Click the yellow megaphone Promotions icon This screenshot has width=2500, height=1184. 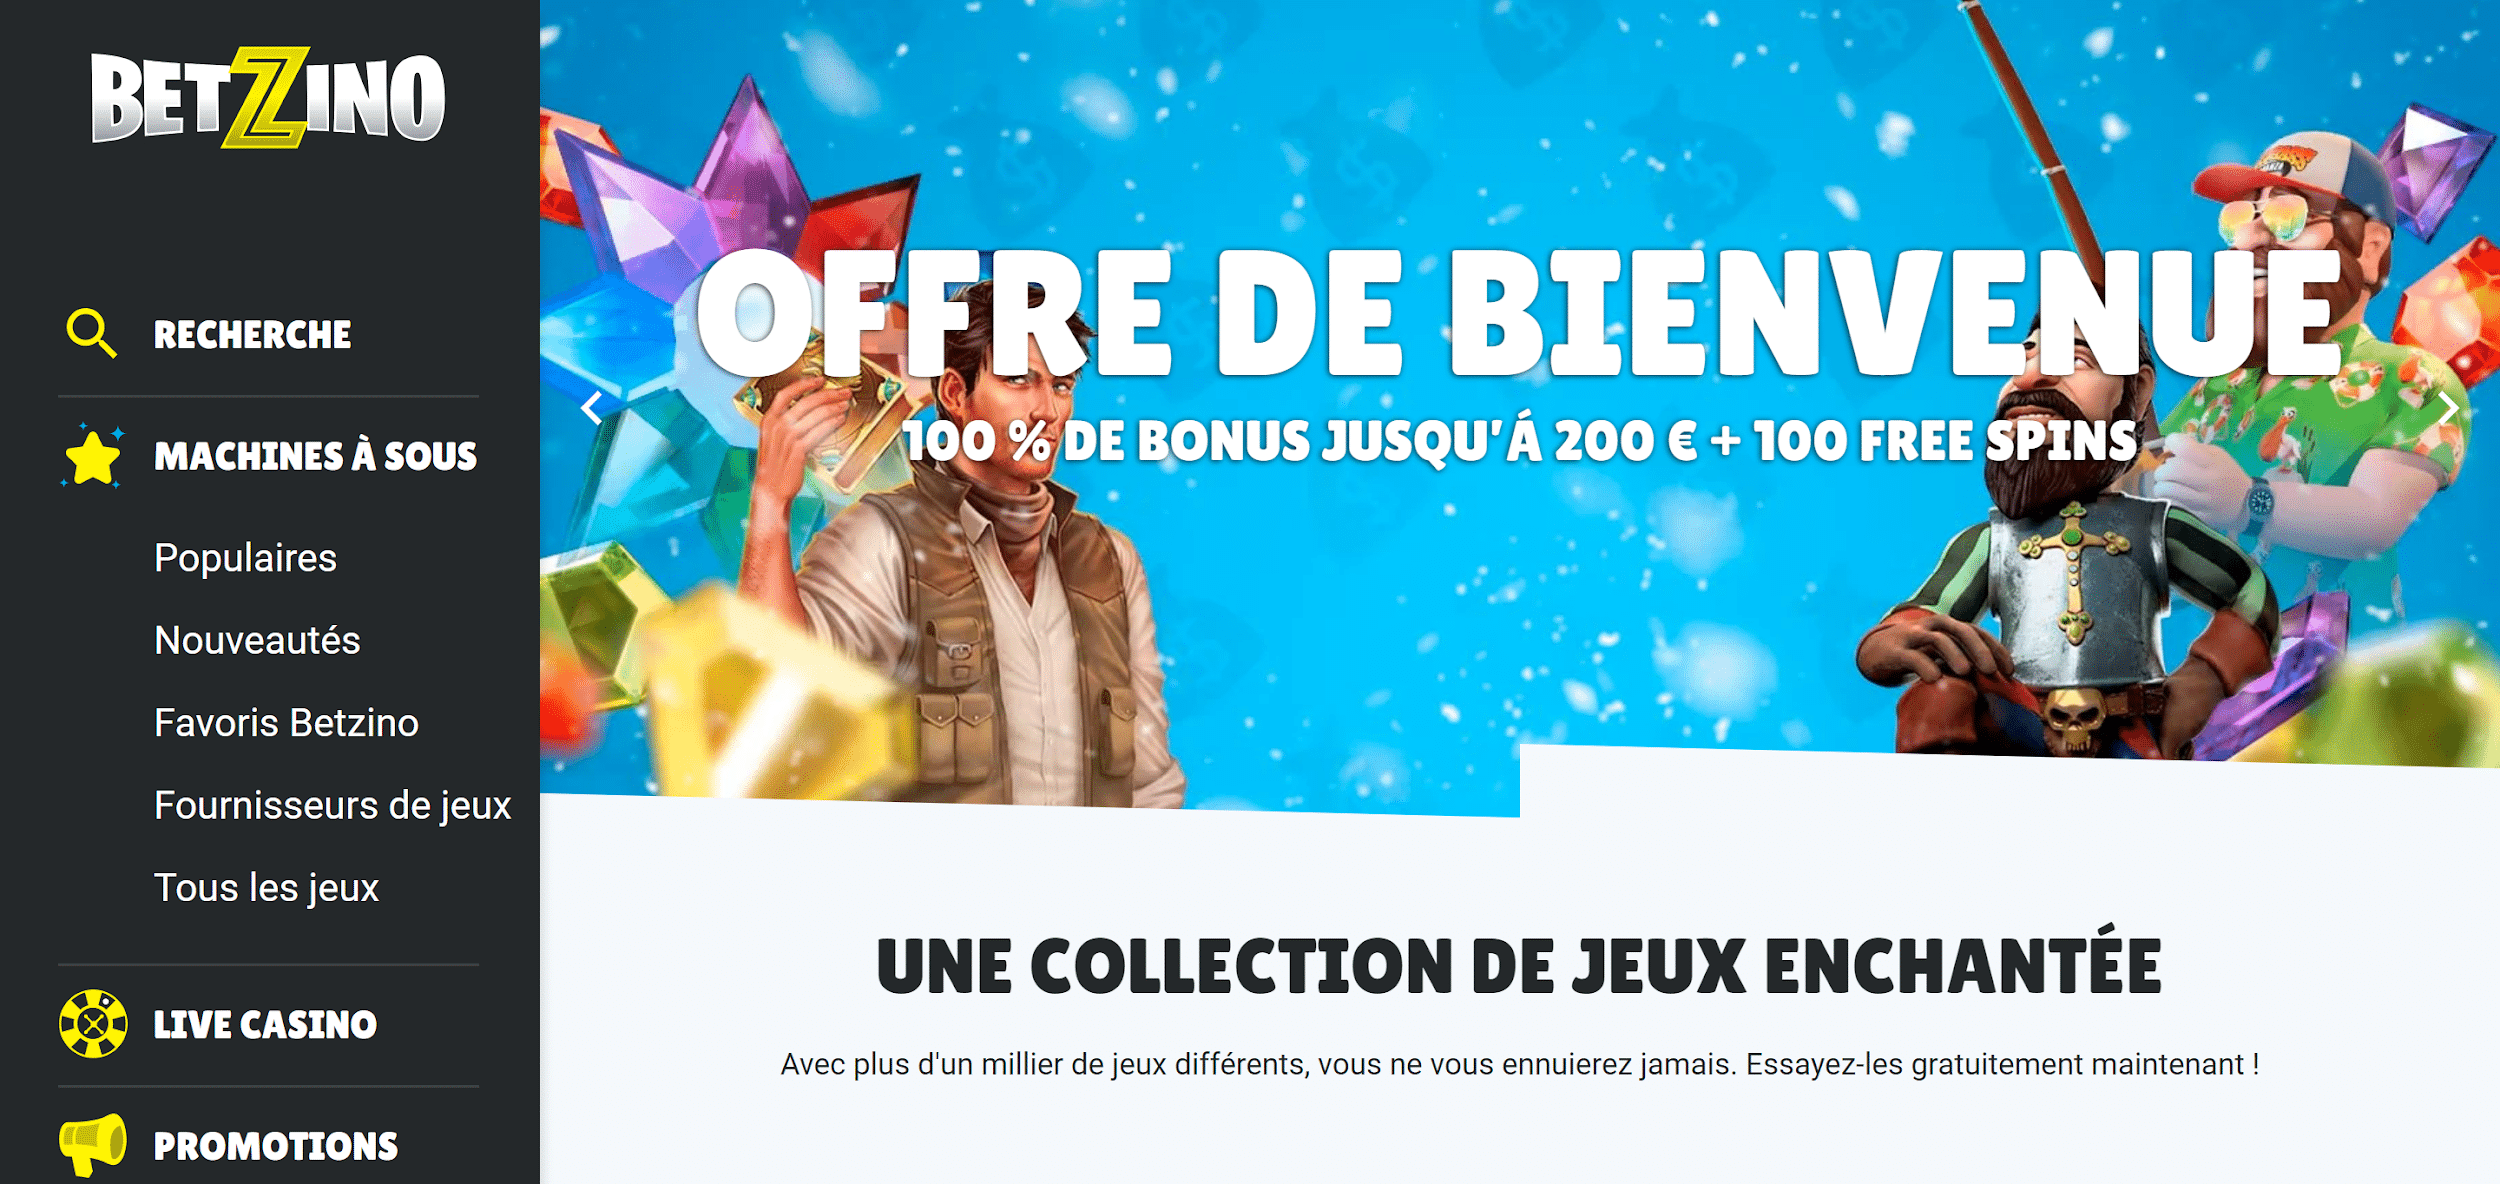click(x=93, y=1144)
